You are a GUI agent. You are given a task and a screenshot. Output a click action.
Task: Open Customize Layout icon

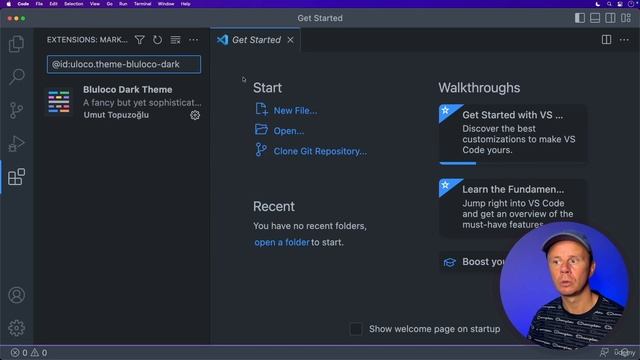pos(626,18)
